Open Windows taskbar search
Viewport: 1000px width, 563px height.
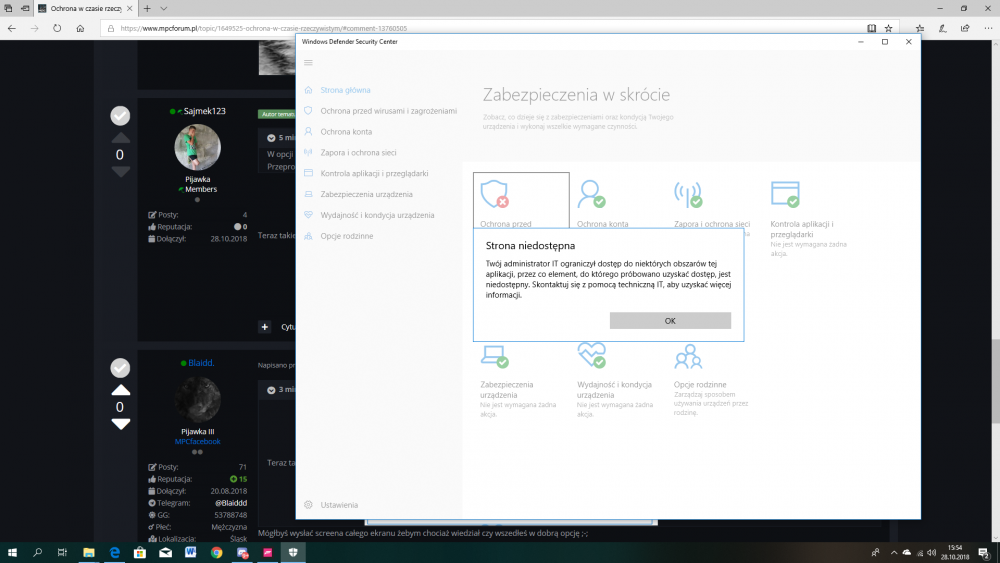tap(37, 553)
